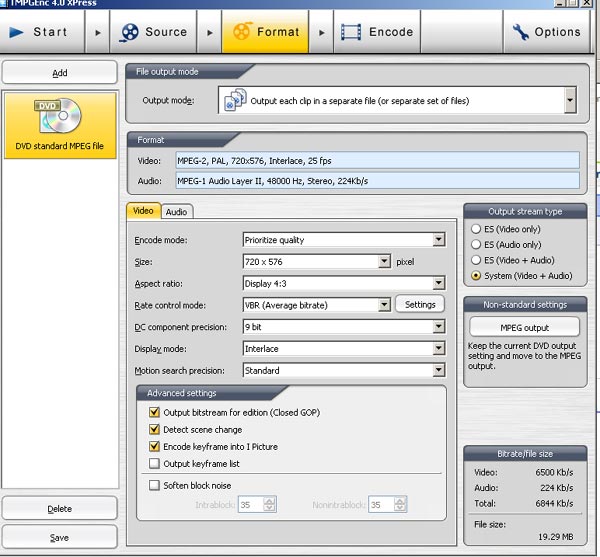Viewport: 600px width, 557px height.
Task: Select the Video tab
Action: coord(143,211)
